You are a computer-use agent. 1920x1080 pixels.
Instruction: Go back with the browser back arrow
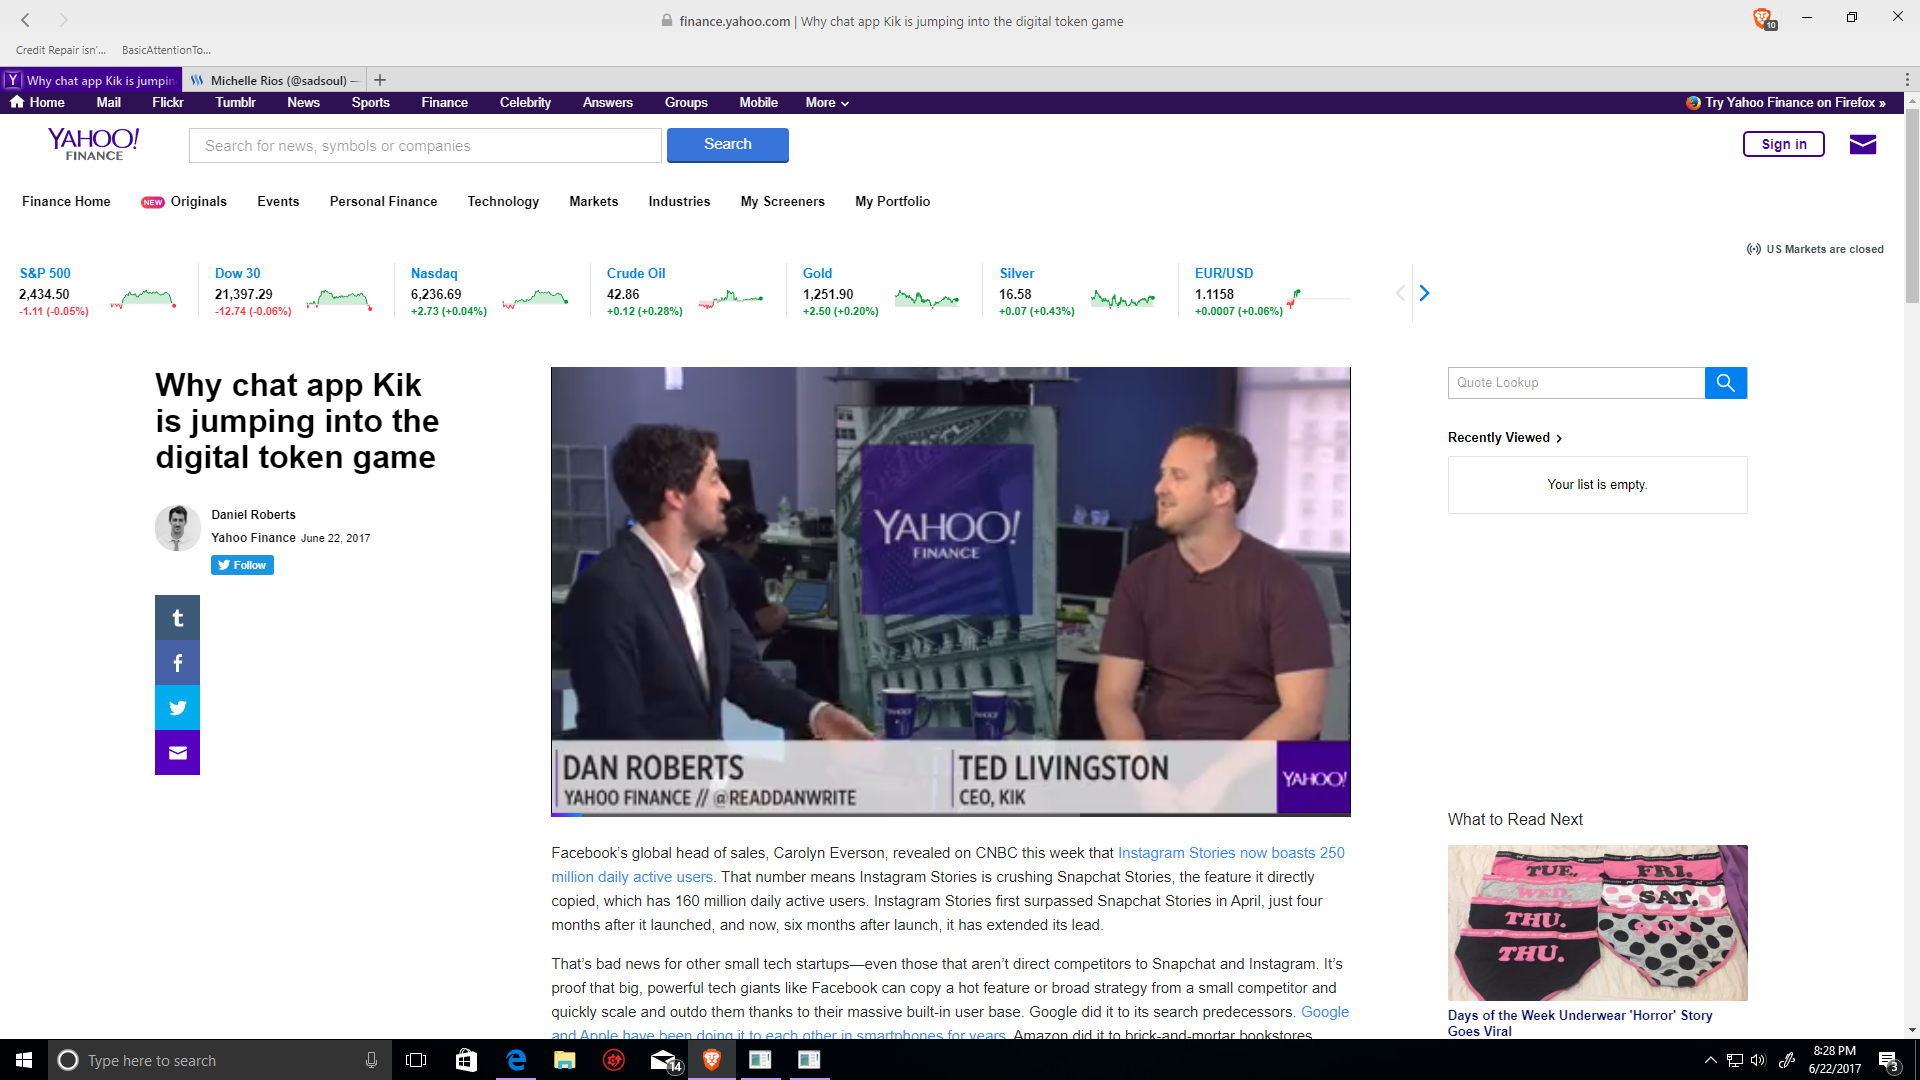tap(25, 19)
